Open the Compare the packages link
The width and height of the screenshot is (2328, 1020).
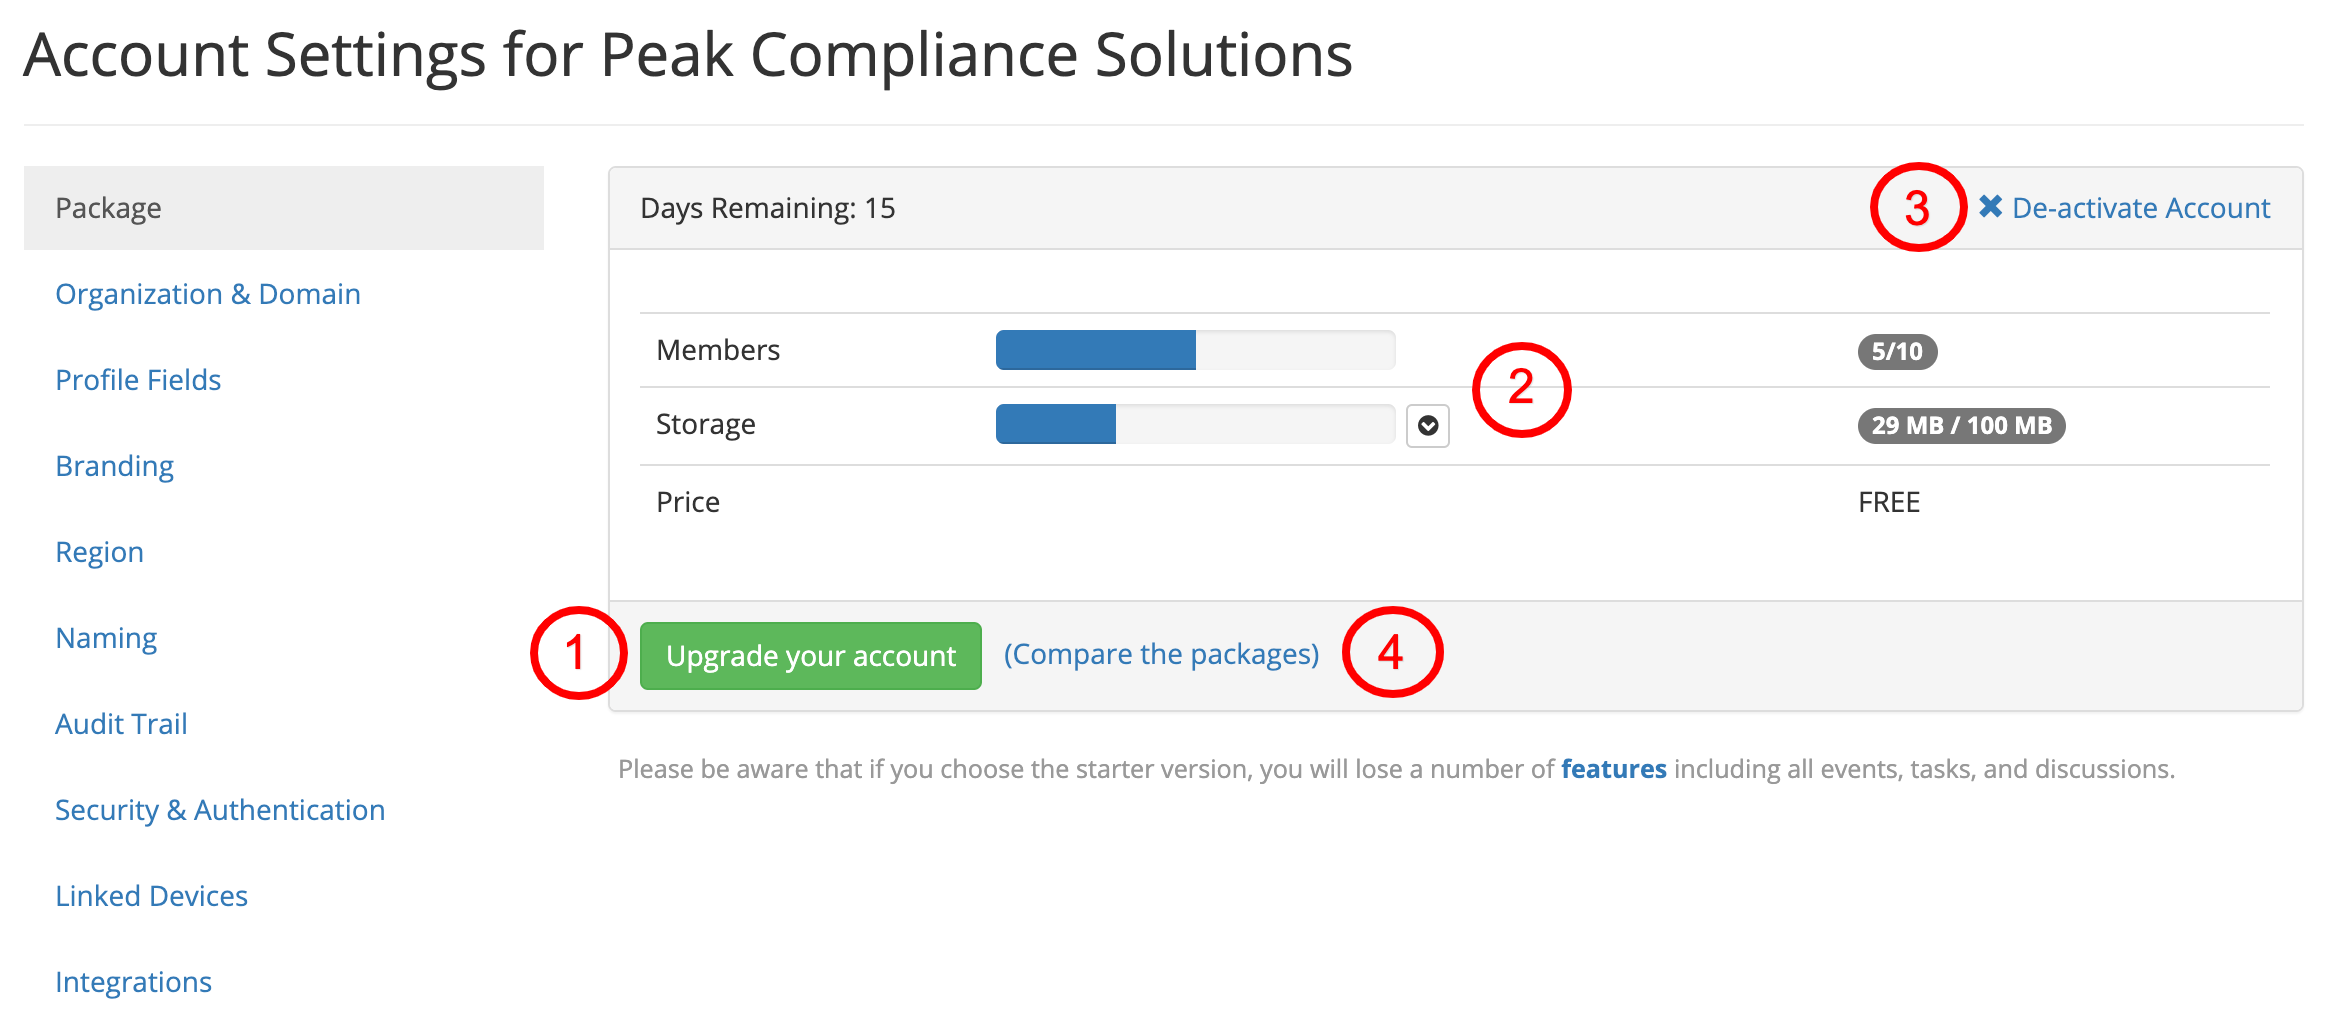tap(1161, 654)
